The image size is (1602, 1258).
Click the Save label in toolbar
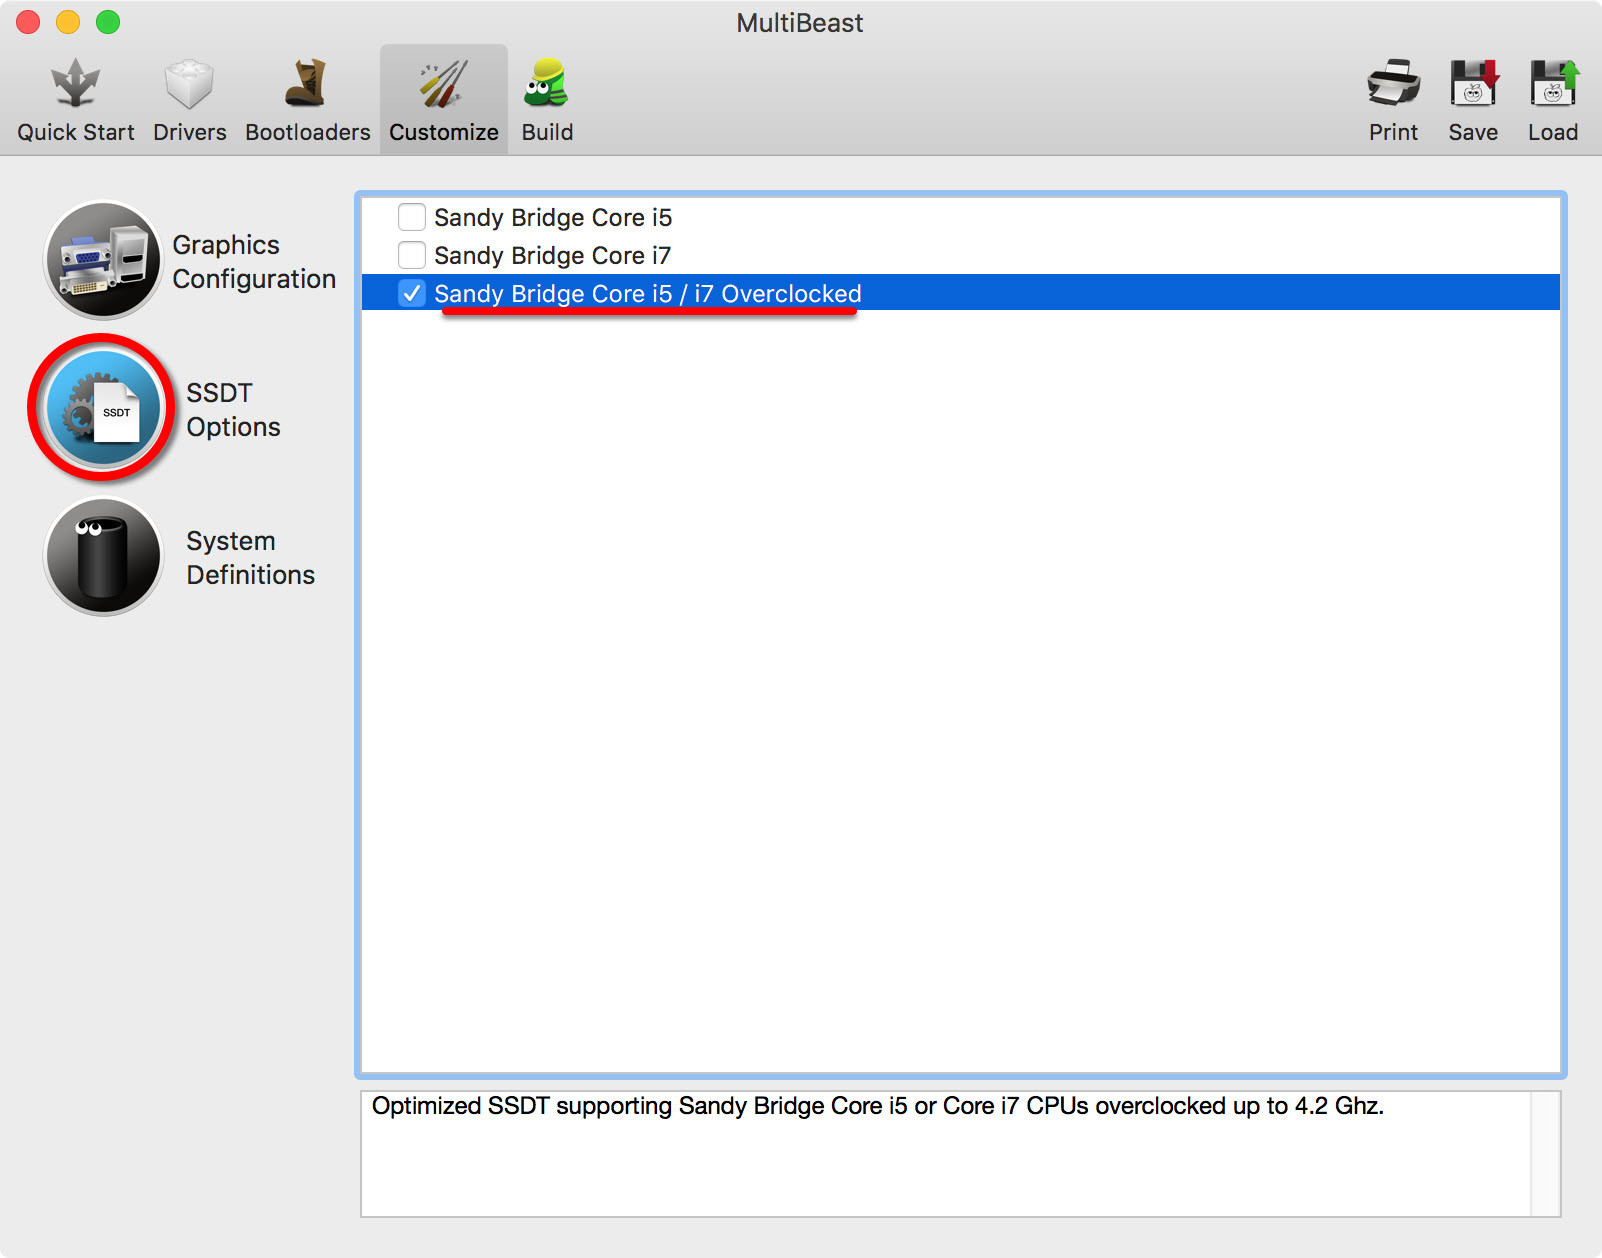pos(1473,132)
